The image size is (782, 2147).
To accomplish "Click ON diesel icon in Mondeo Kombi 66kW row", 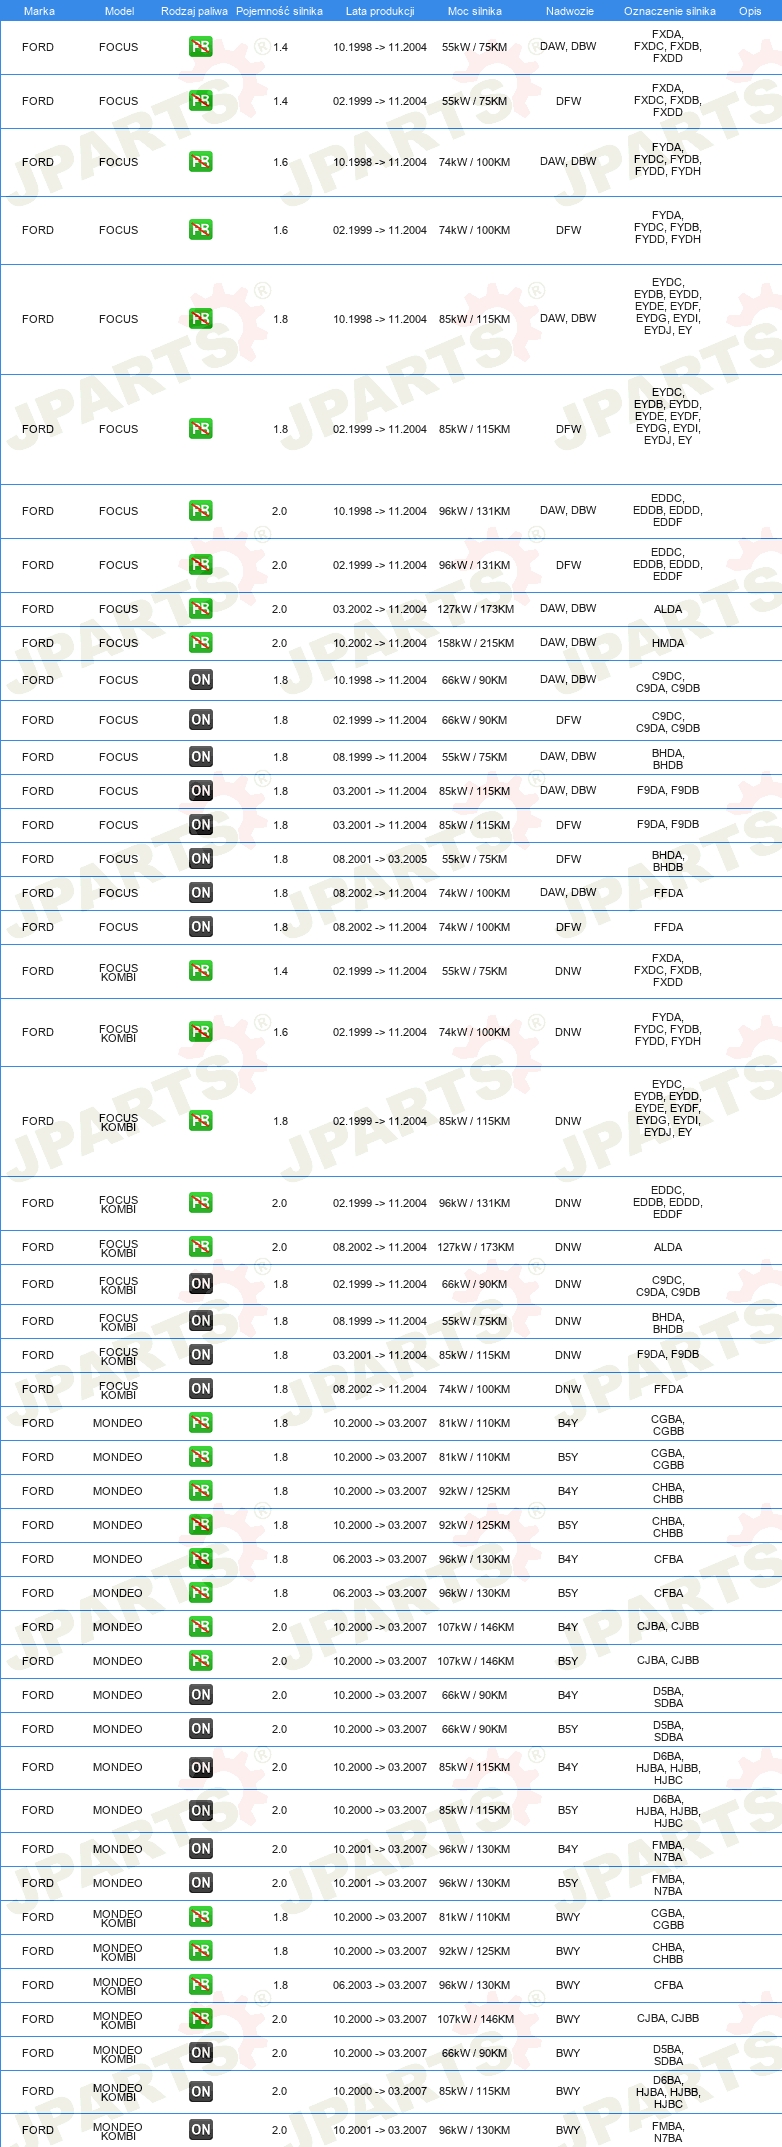I will [x=201, y=2053].
